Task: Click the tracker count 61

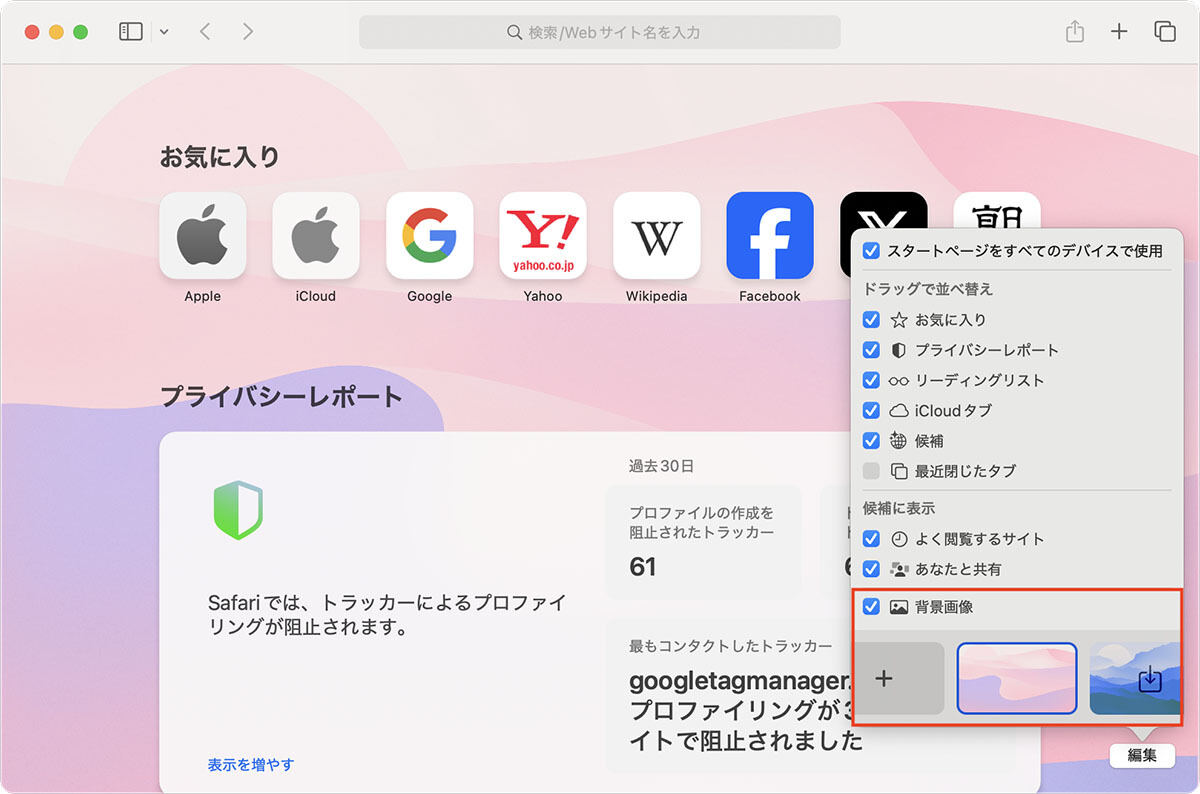Action: click(643, 567)
